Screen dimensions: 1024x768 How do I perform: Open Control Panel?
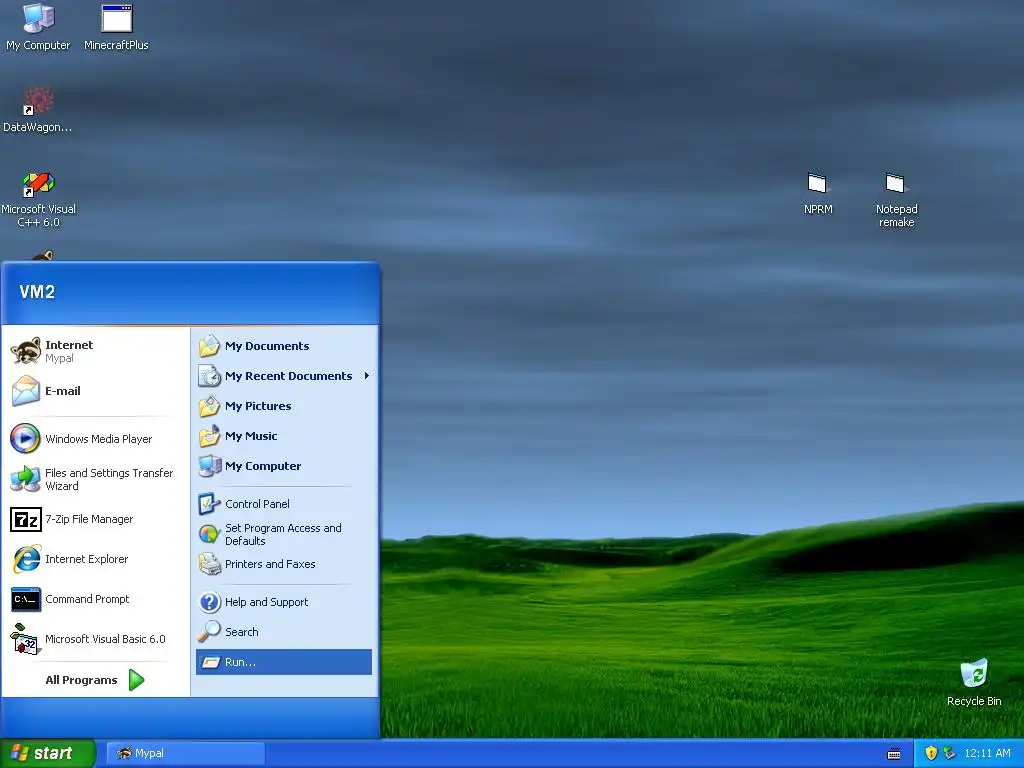(284, 504)
